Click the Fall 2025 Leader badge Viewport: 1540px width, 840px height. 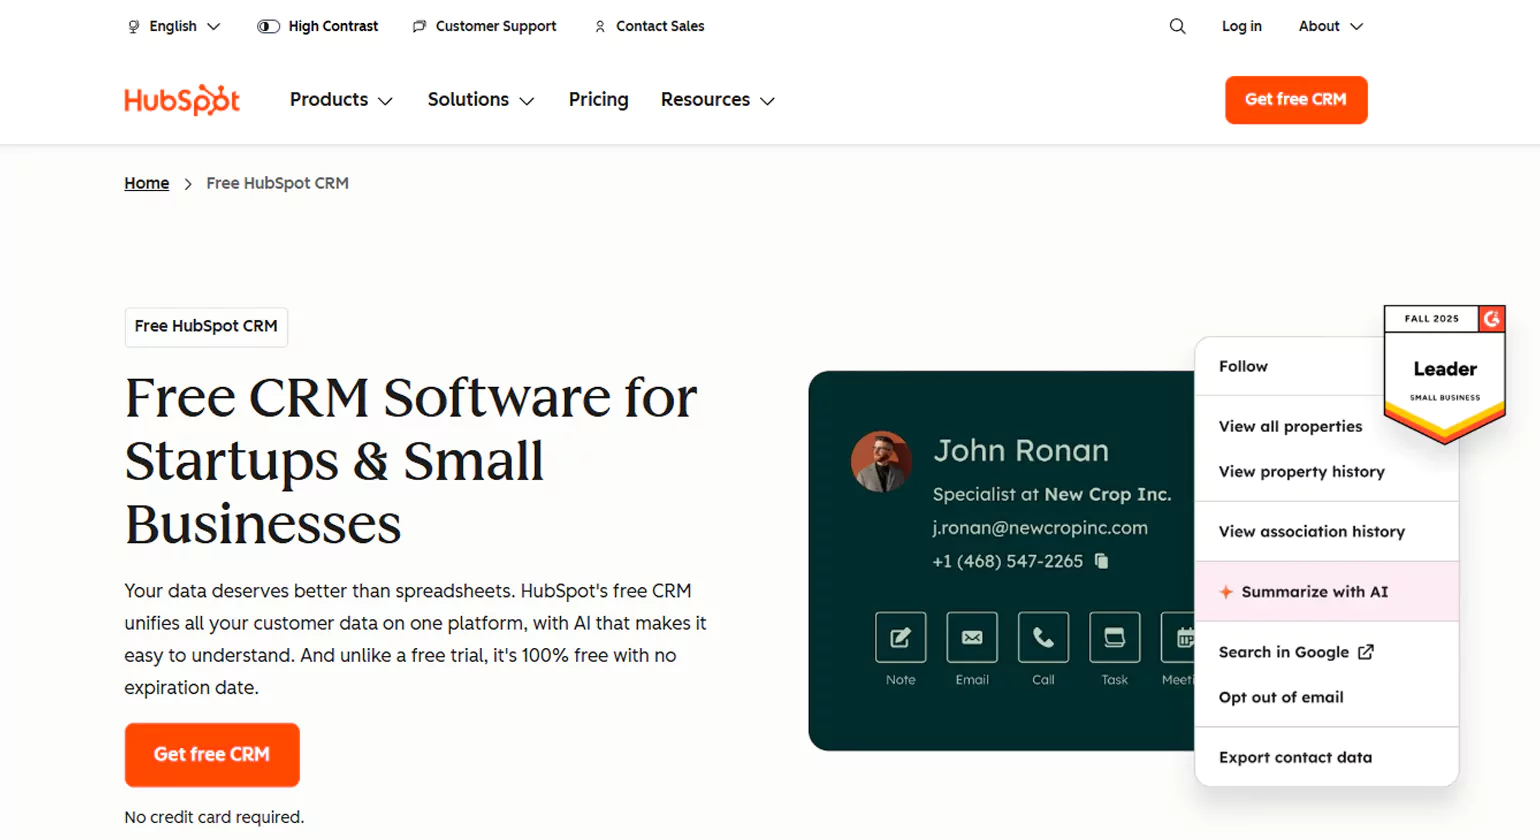1443,372
